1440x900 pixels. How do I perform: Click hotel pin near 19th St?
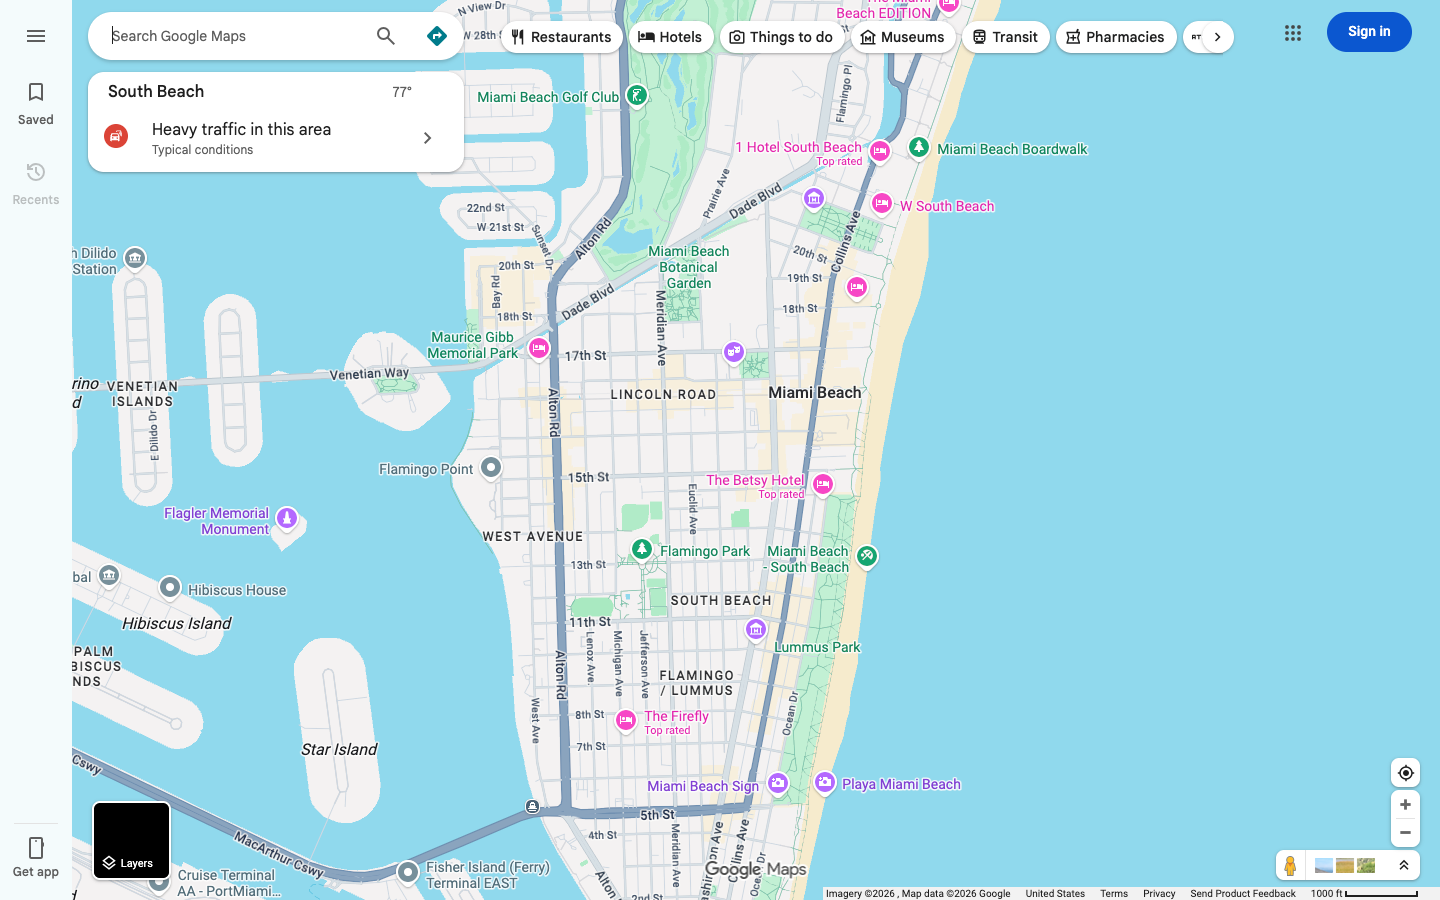[x=857, y=288]
